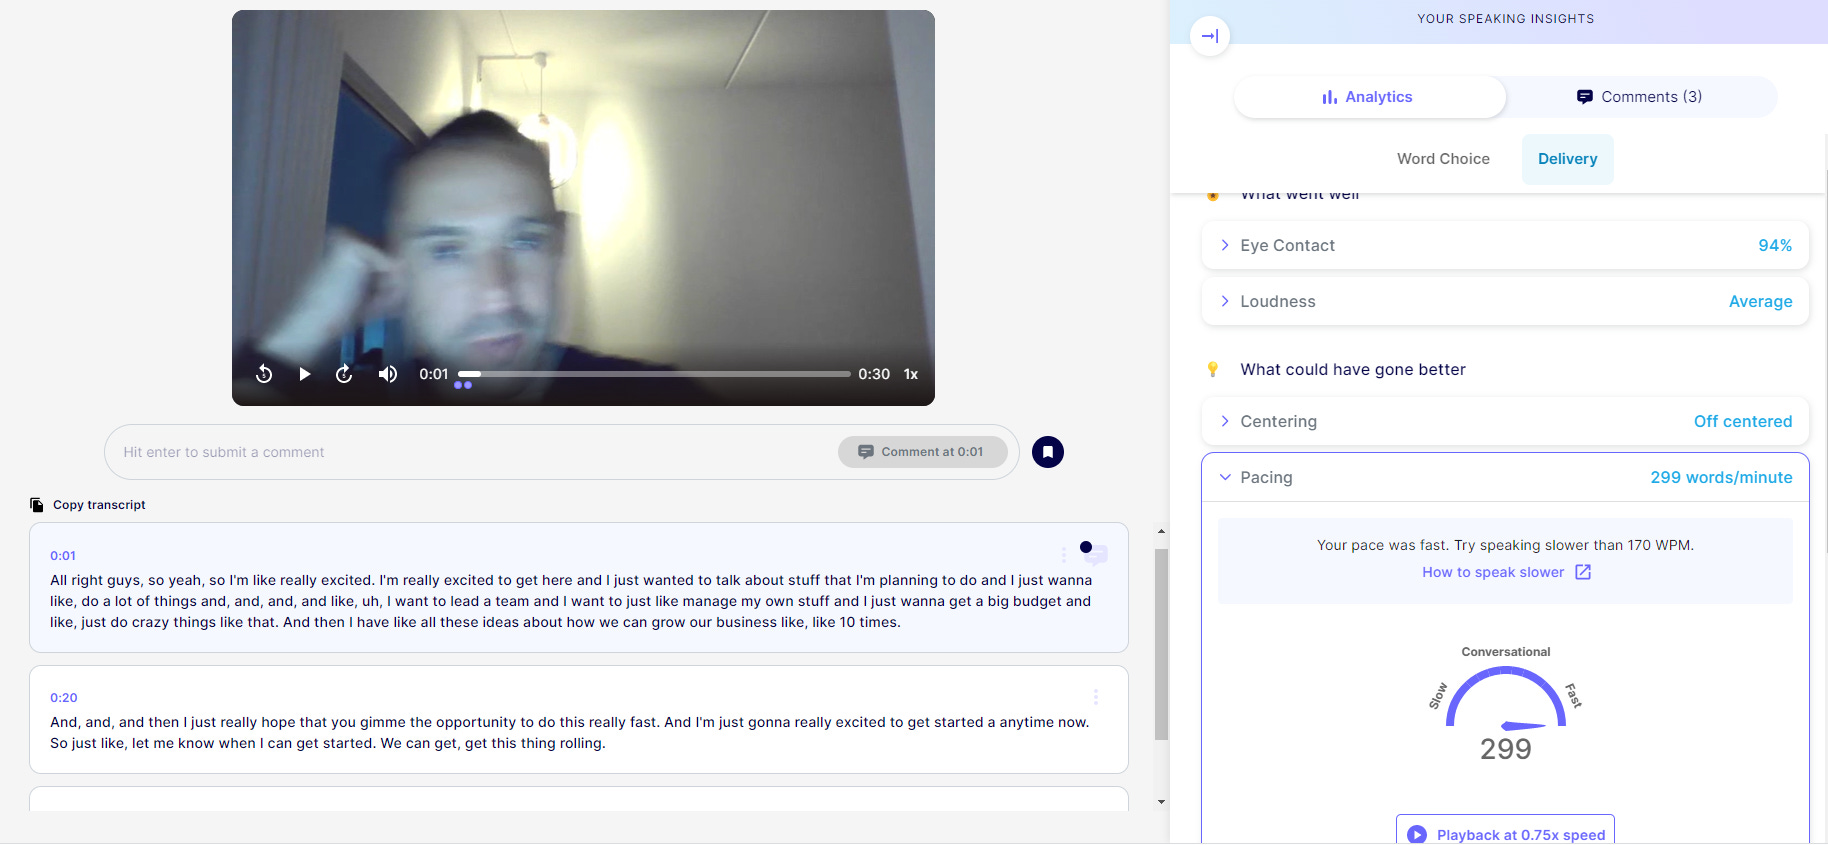This screenshot has width=1828, height=845.
Task: Change the 1x playback speed
Action: click(911, 374)
